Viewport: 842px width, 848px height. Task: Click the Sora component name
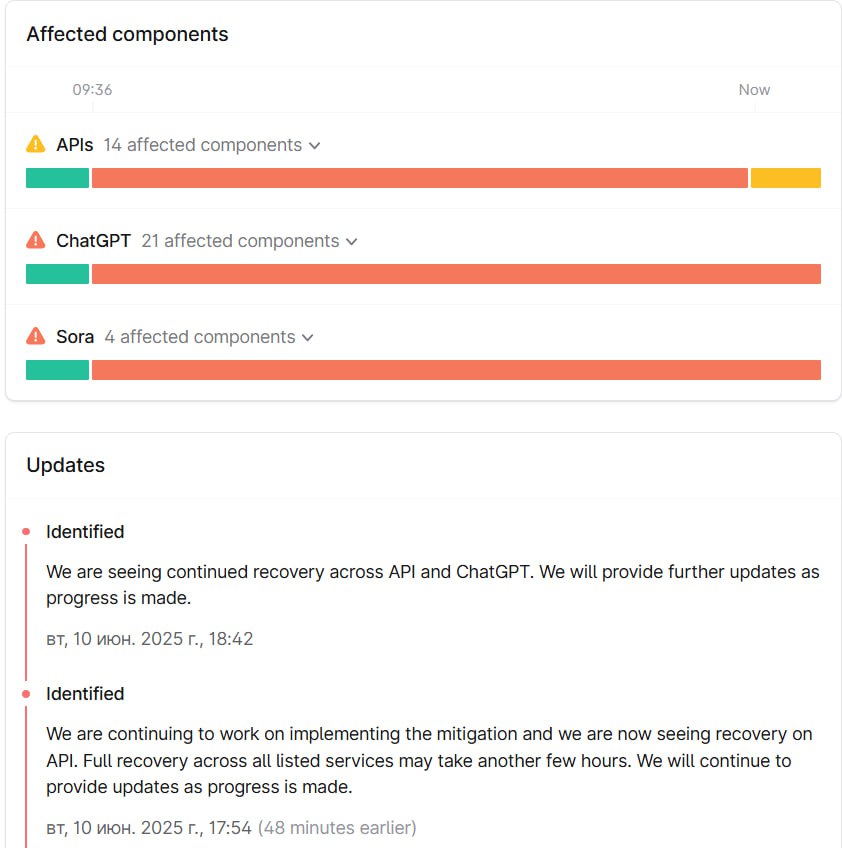(x=75, y=337)
